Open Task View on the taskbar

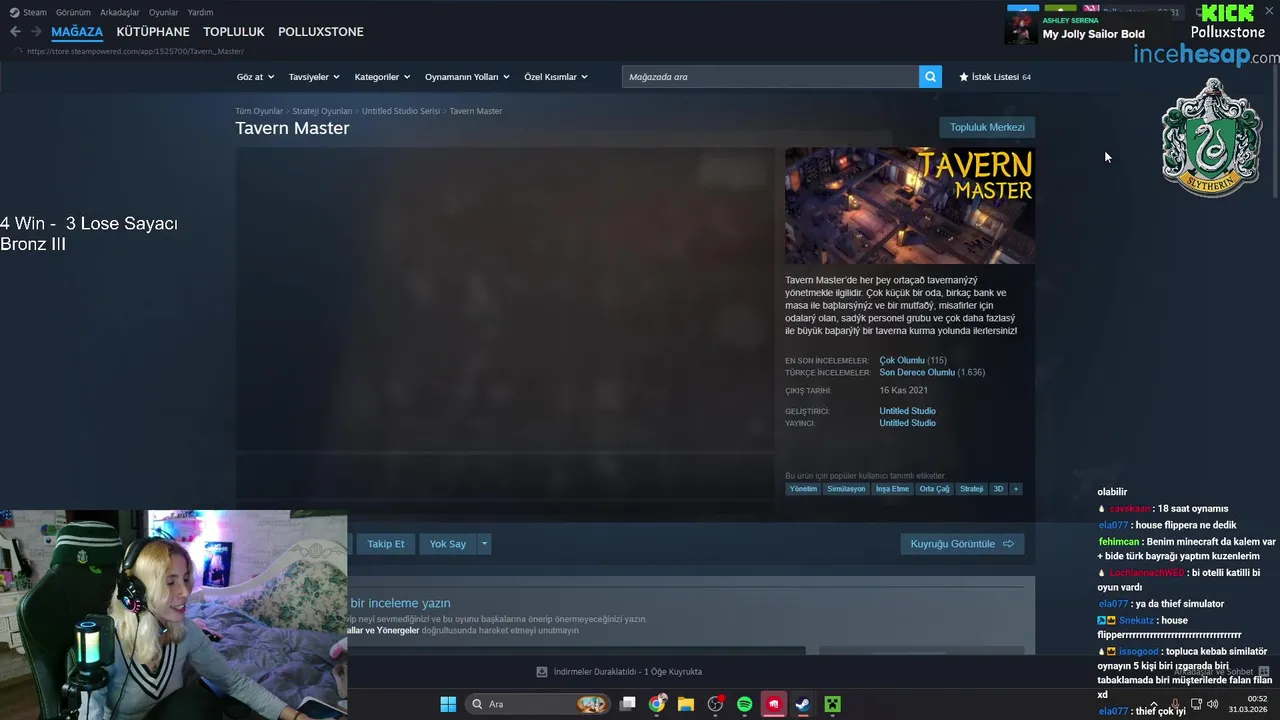[628, 704]
